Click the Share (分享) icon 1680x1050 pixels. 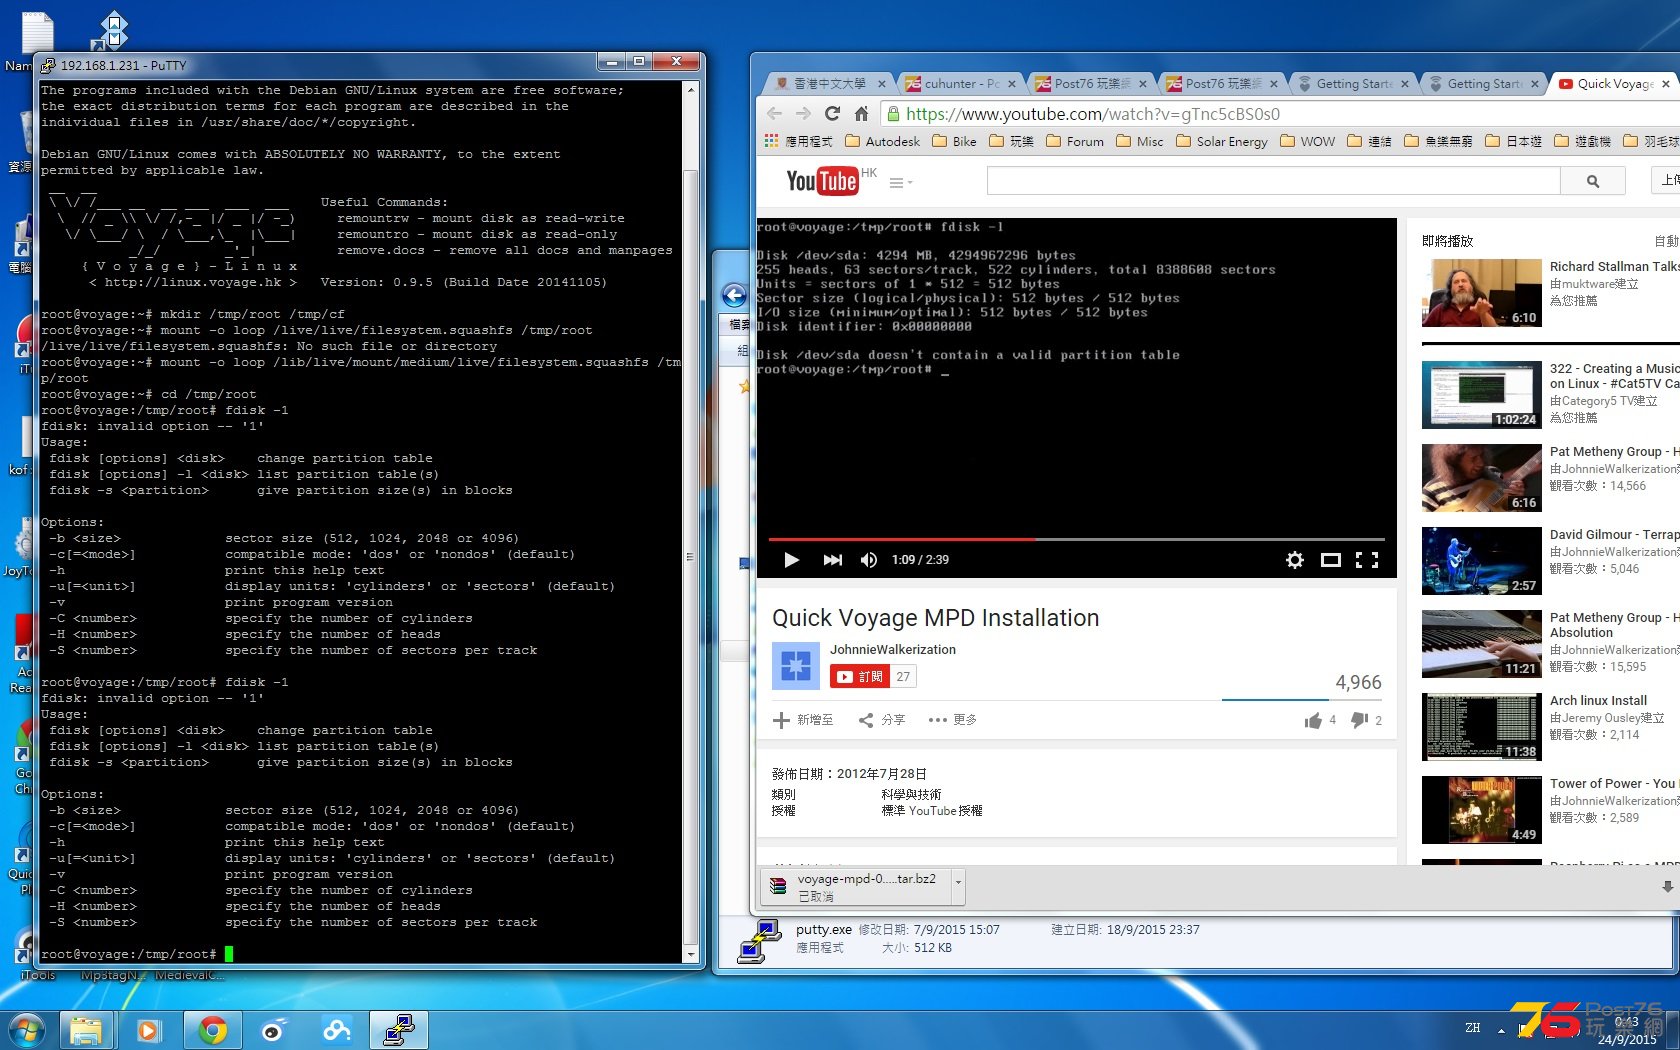[866, 720]
